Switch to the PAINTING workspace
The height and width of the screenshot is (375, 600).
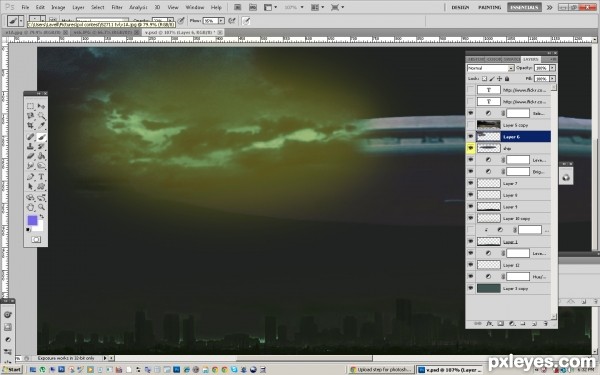coord(489,7)
